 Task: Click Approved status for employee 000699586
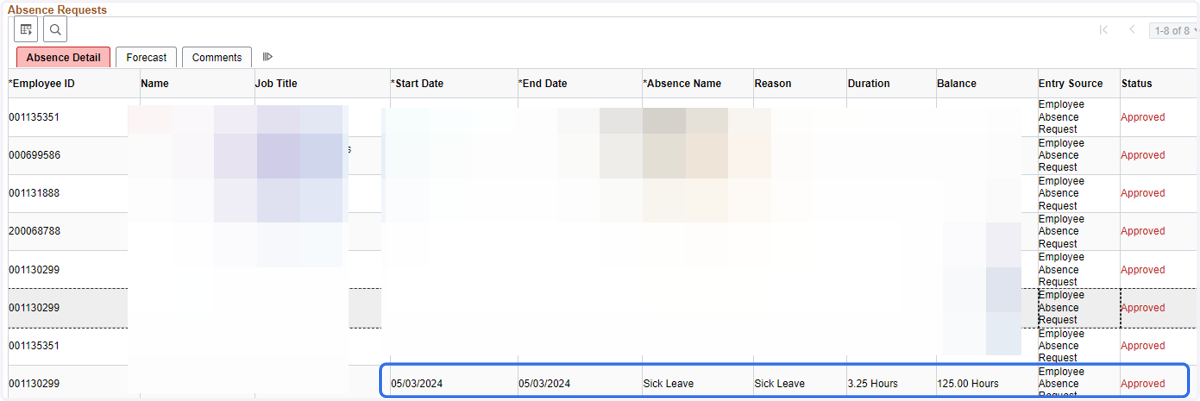1143,155
